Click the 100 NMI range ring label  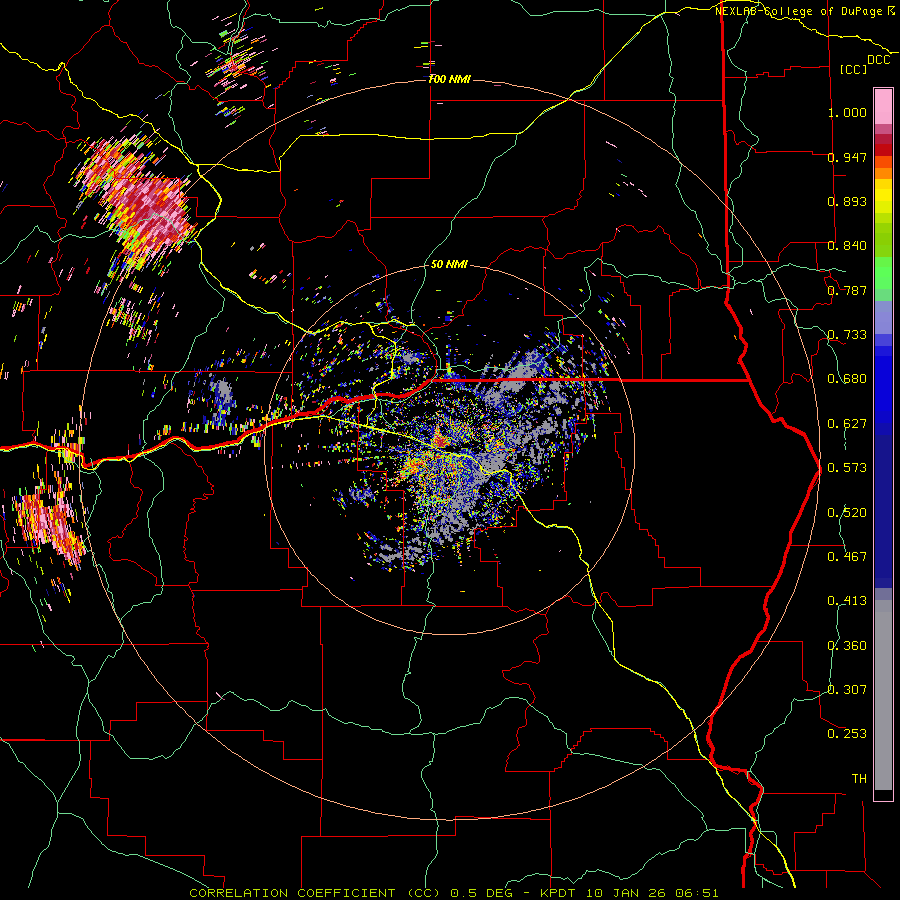coord(449,79)
